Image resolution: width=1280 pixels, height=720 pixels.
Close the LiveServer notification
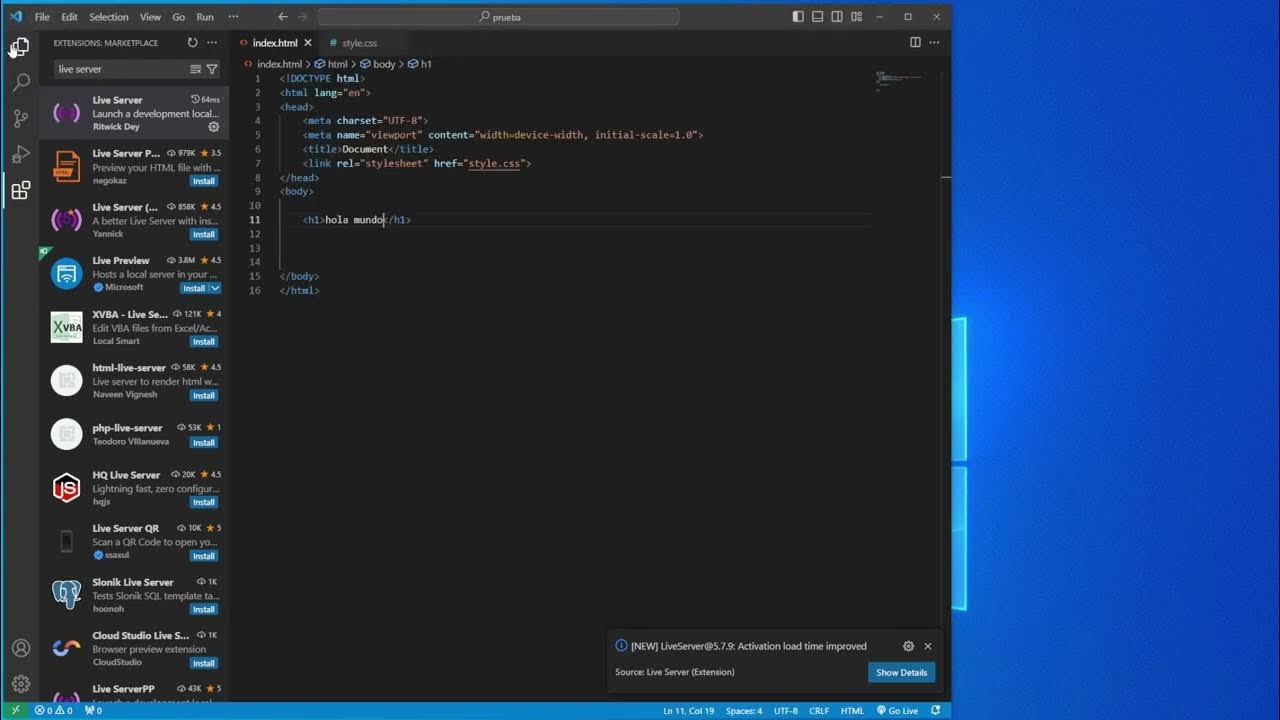pyautogui.click(x=928, y=646)
